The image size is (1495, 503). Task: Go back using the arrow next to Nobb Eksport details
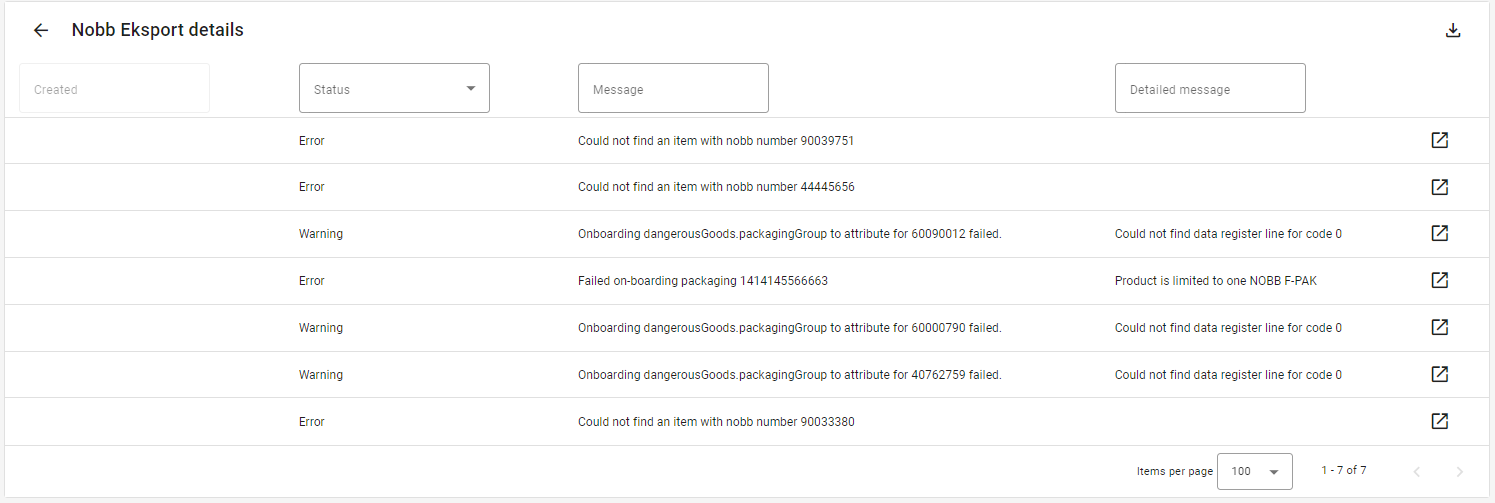point(41,30)
